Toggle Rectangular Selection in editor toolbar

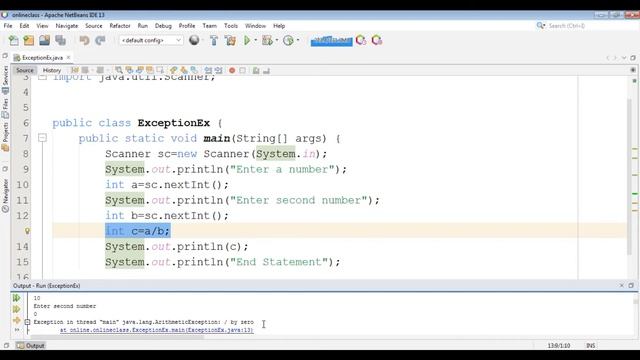click(160, 70)
